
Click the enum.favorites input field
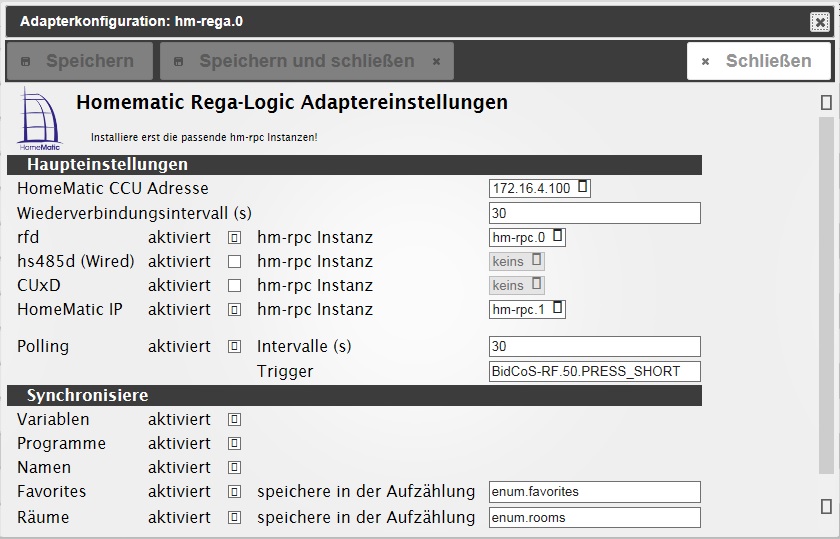click(594, 492)
